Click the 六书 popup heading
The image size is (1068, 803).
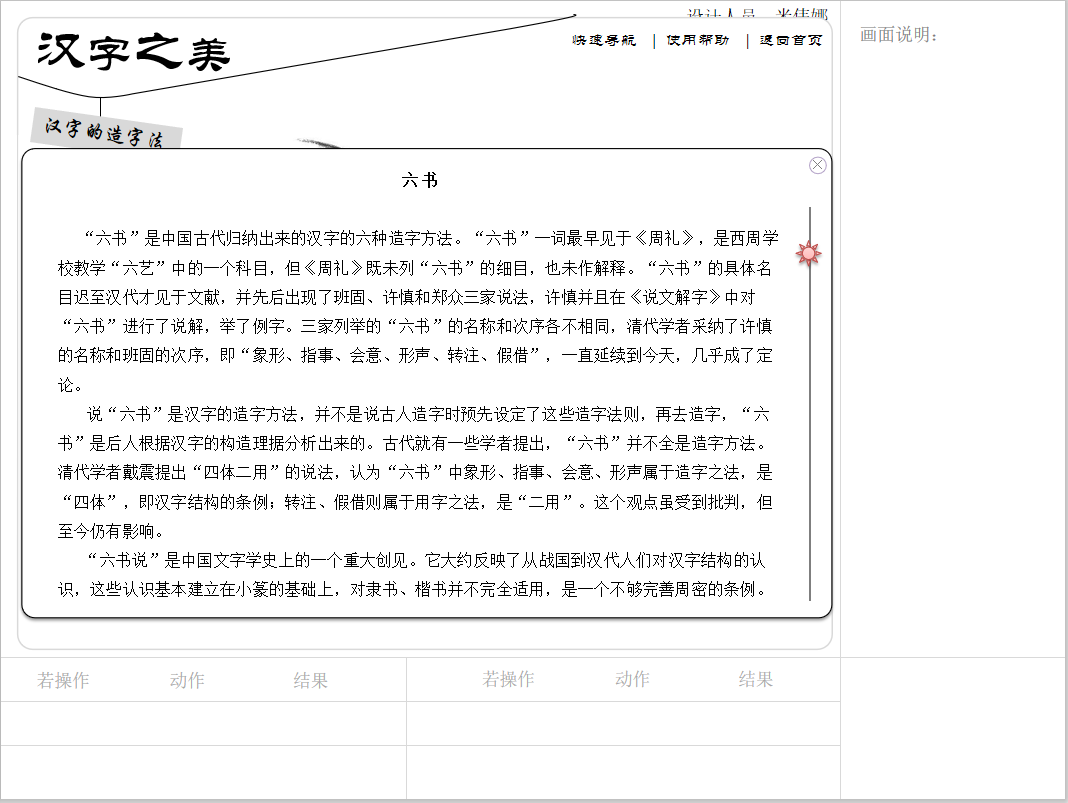pyautogui.click(x=420, y=180)
